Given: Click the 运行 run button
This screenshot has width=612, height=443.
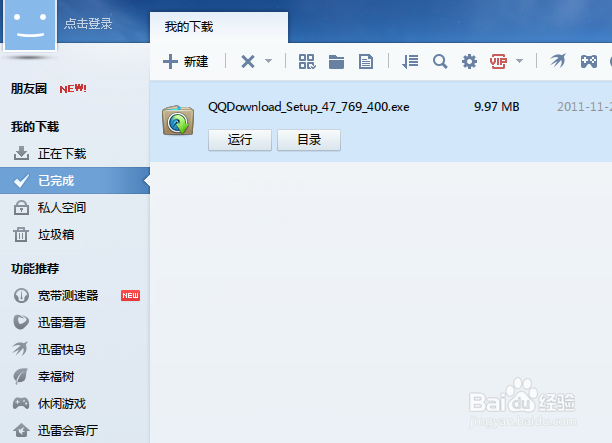Looking at the screenshot, I should click(240, 140).
